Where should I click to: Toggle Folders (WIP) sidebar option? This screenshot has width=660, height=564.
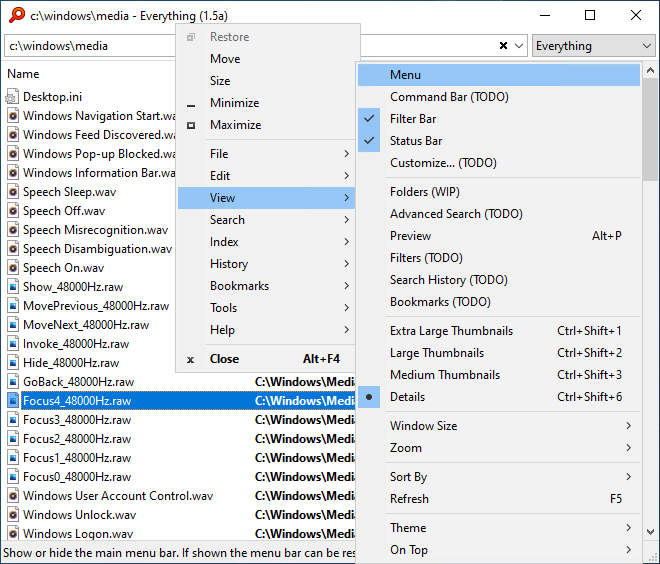[499, 192]
